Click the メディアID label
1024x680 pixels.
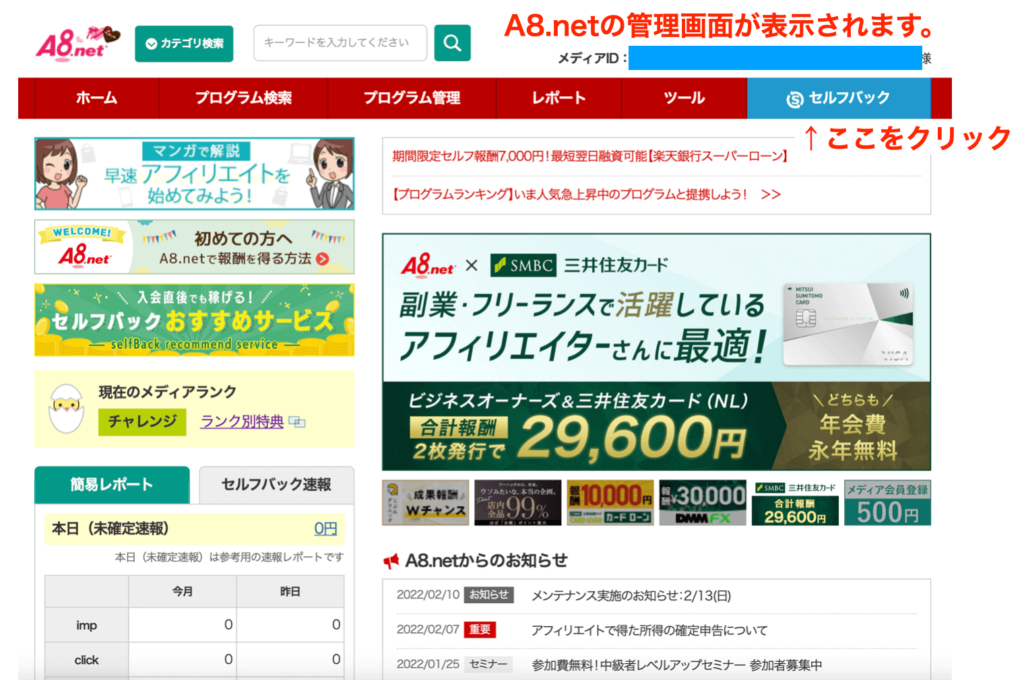pos(592,58)
